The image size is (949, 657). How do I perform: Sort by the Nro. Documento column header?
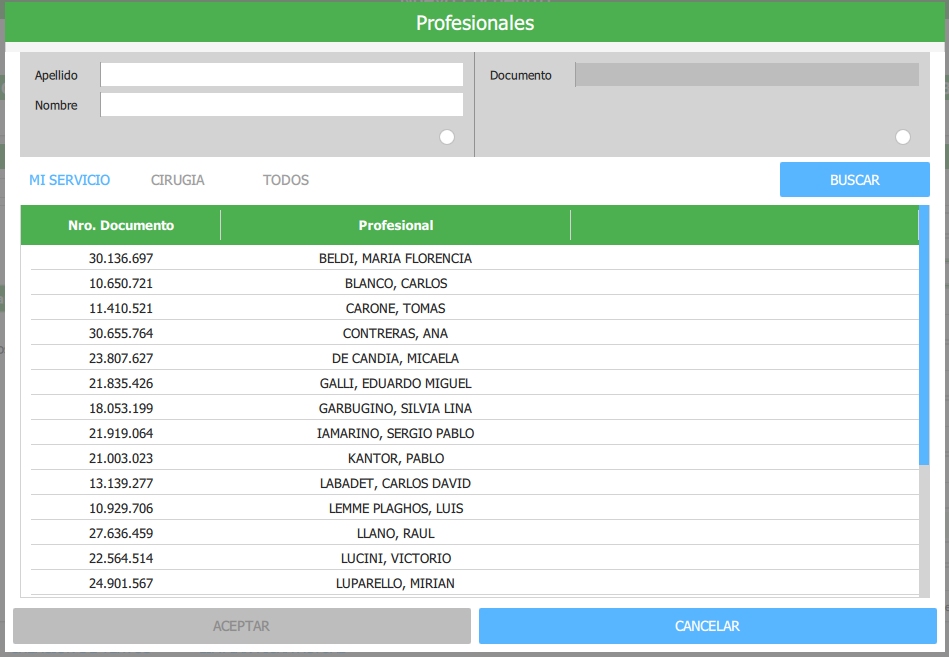tap(121, 225)
